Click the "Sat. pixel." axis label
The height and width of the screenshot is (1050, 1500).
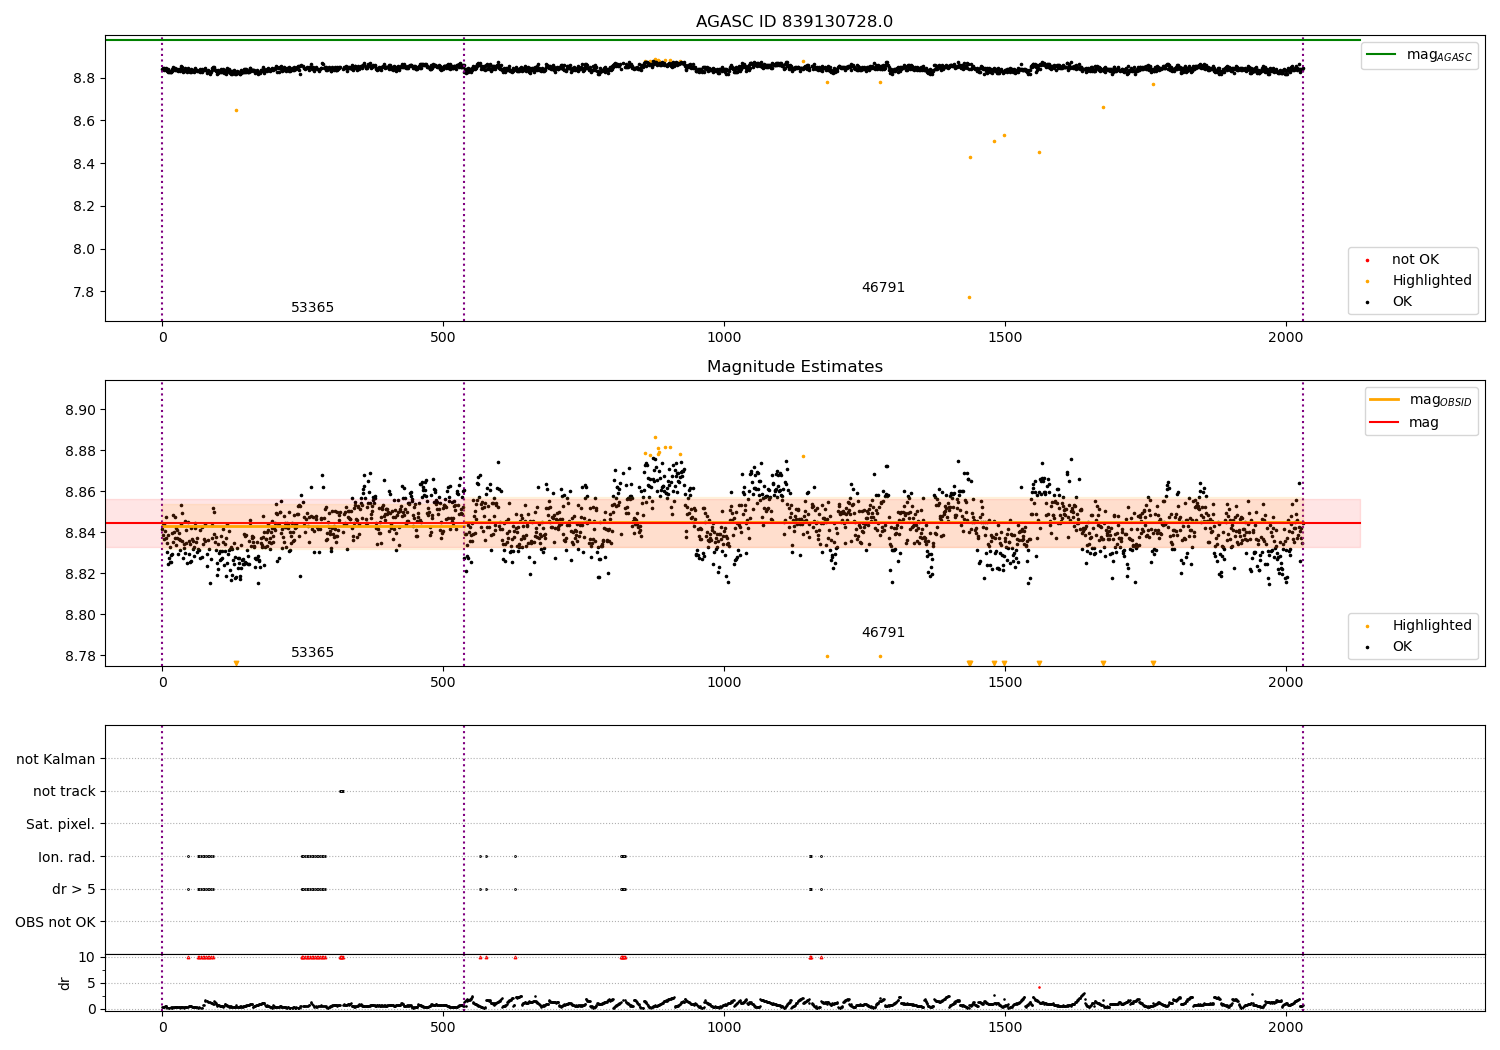click(60, 825)
